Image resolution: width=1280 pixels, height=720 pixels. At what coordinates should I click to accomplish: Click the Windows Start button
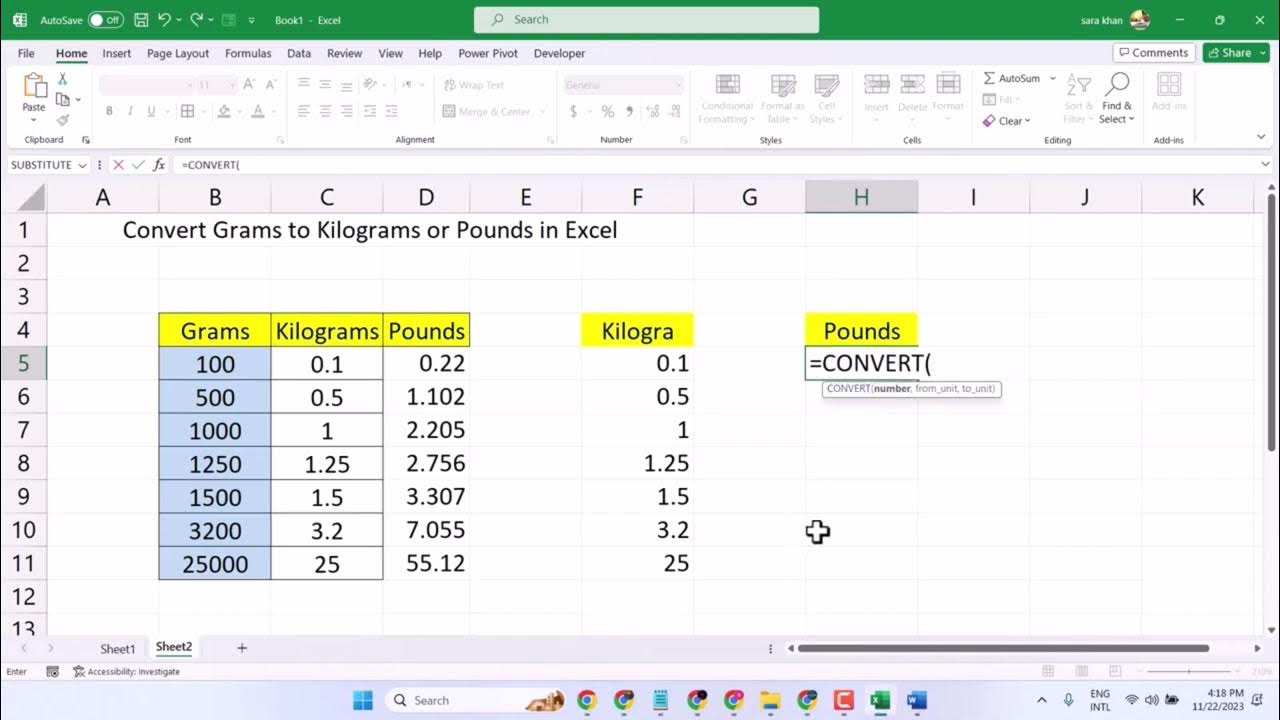coord(362,700)
